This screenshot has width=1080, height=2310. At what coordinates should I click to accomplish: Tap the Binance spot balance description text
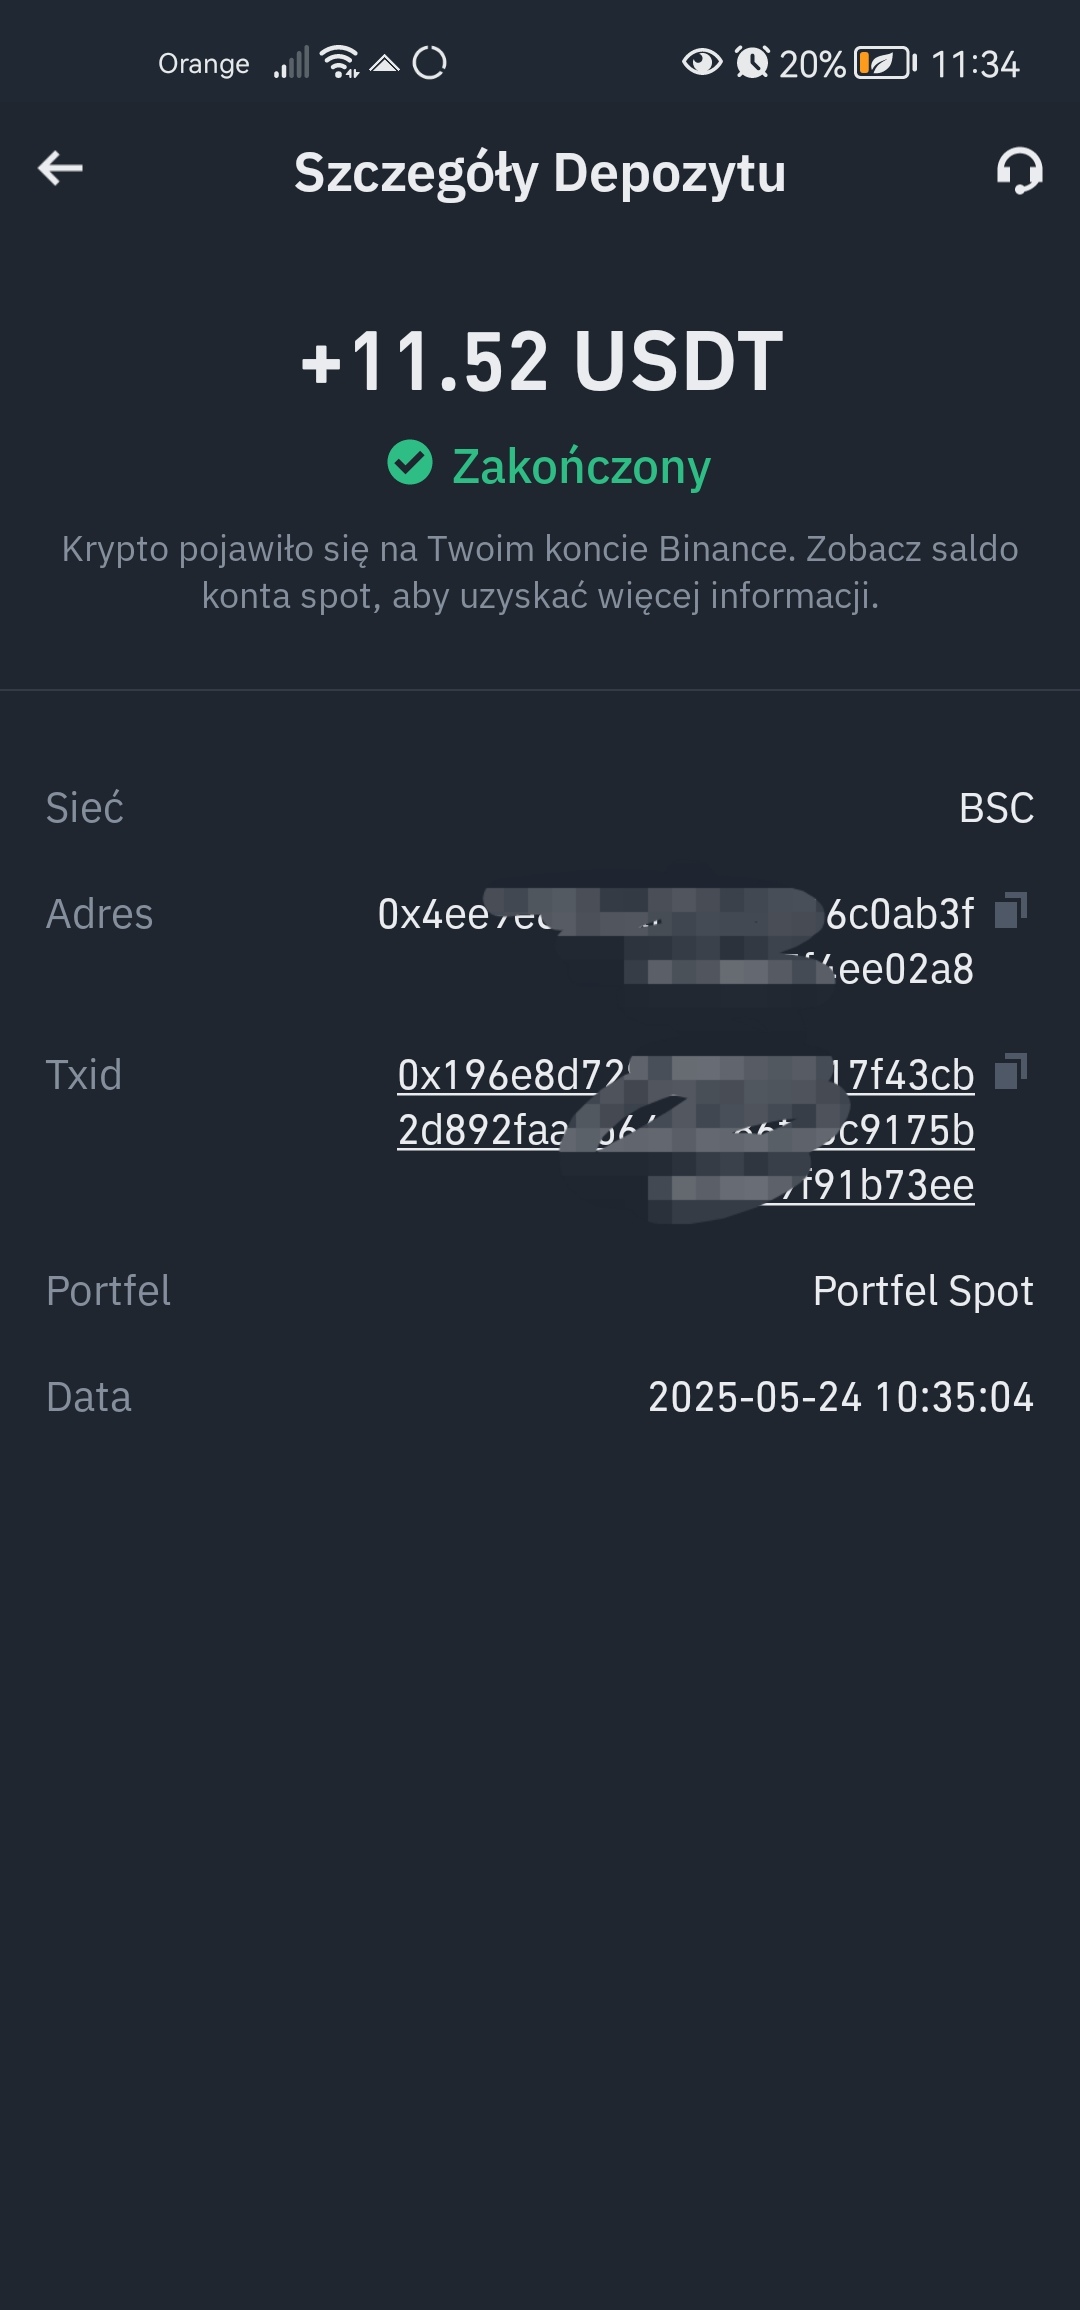click(540, 572)
